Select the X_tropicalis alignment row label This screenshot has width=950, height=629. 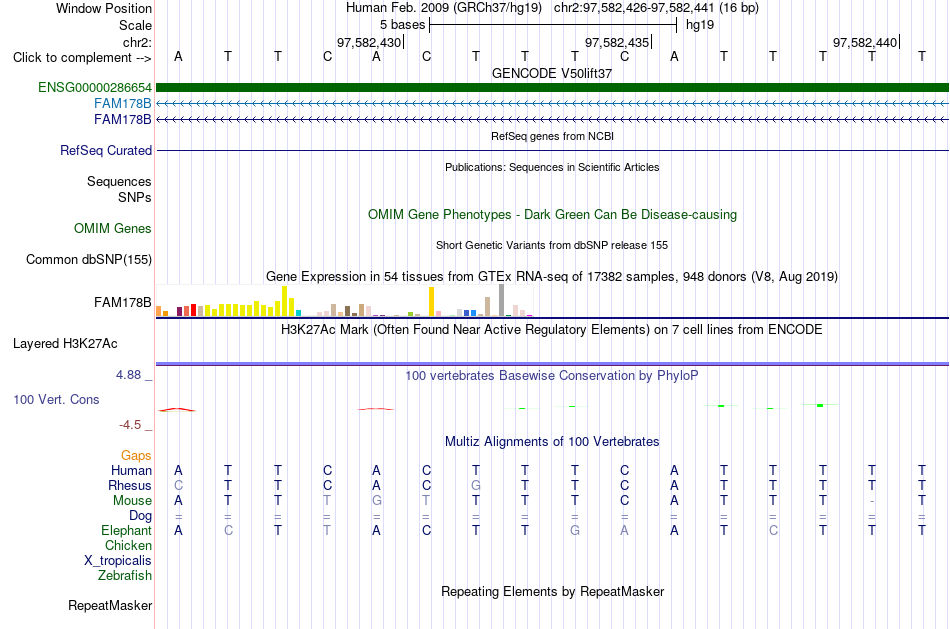(x=118, y=561)
